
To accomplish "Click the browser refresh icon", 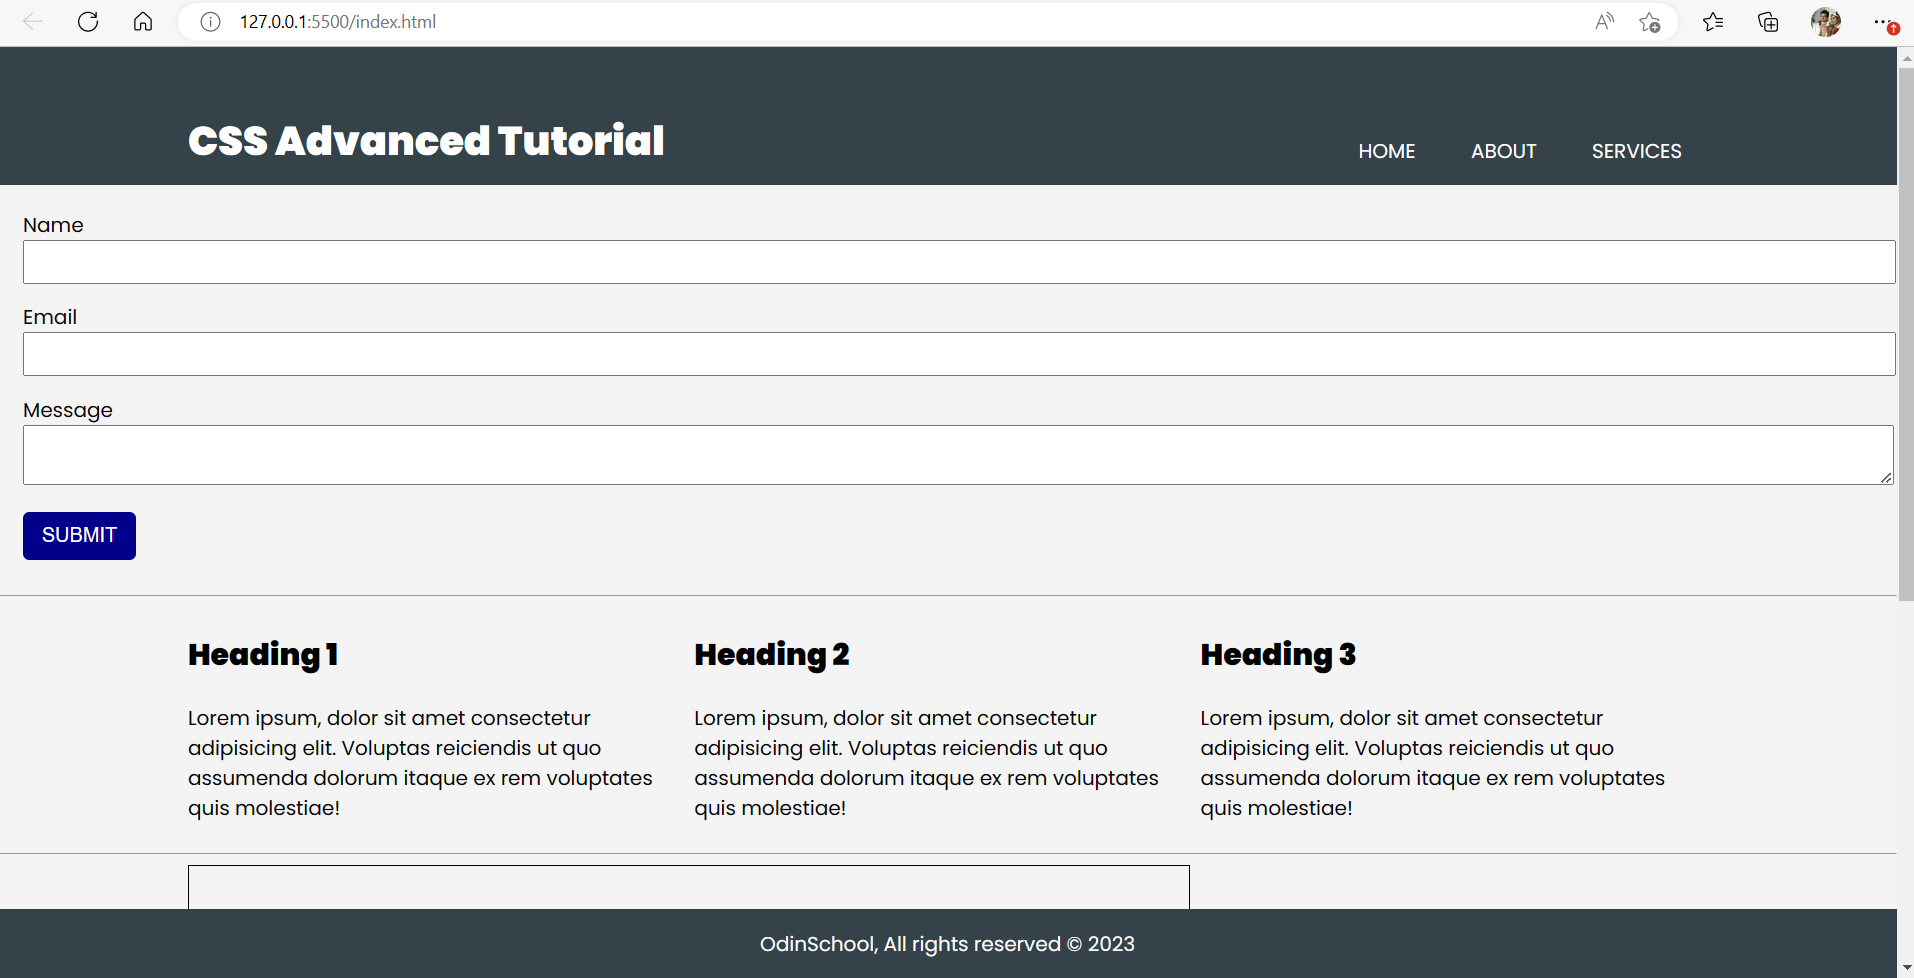I will pos(88,22).
